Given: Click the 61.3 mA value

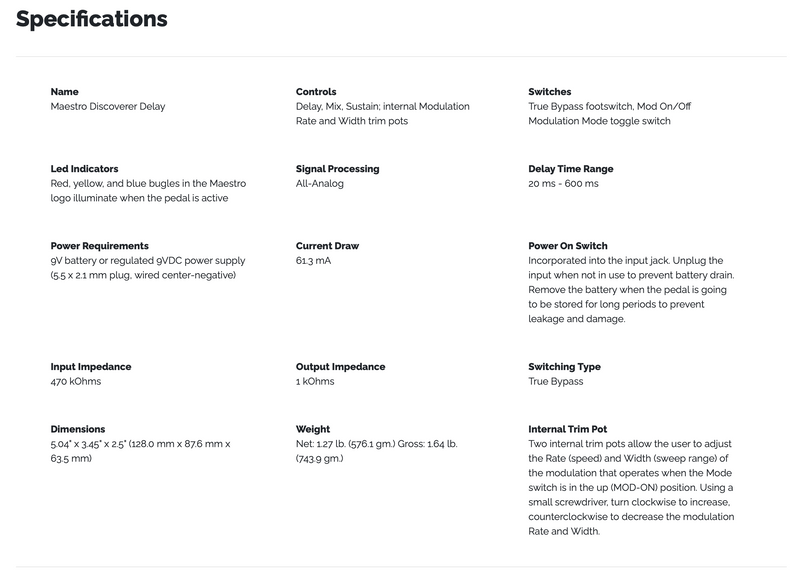Looking at the screenshot, I should [315, 261].
